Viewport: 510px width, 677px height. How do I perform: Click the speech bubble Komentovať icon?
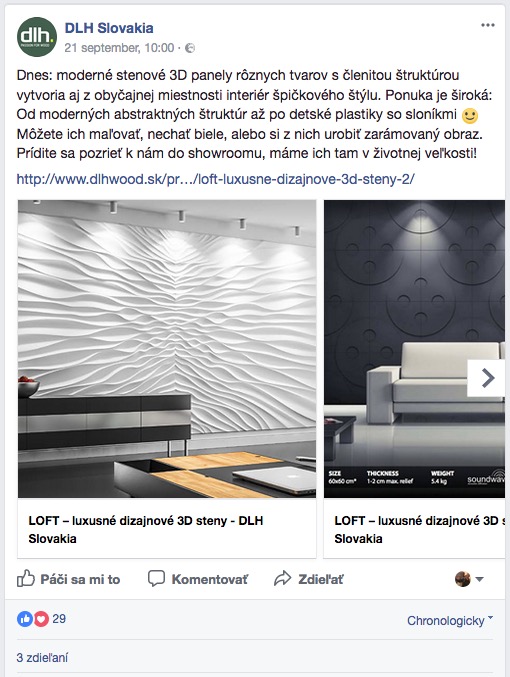156,579
